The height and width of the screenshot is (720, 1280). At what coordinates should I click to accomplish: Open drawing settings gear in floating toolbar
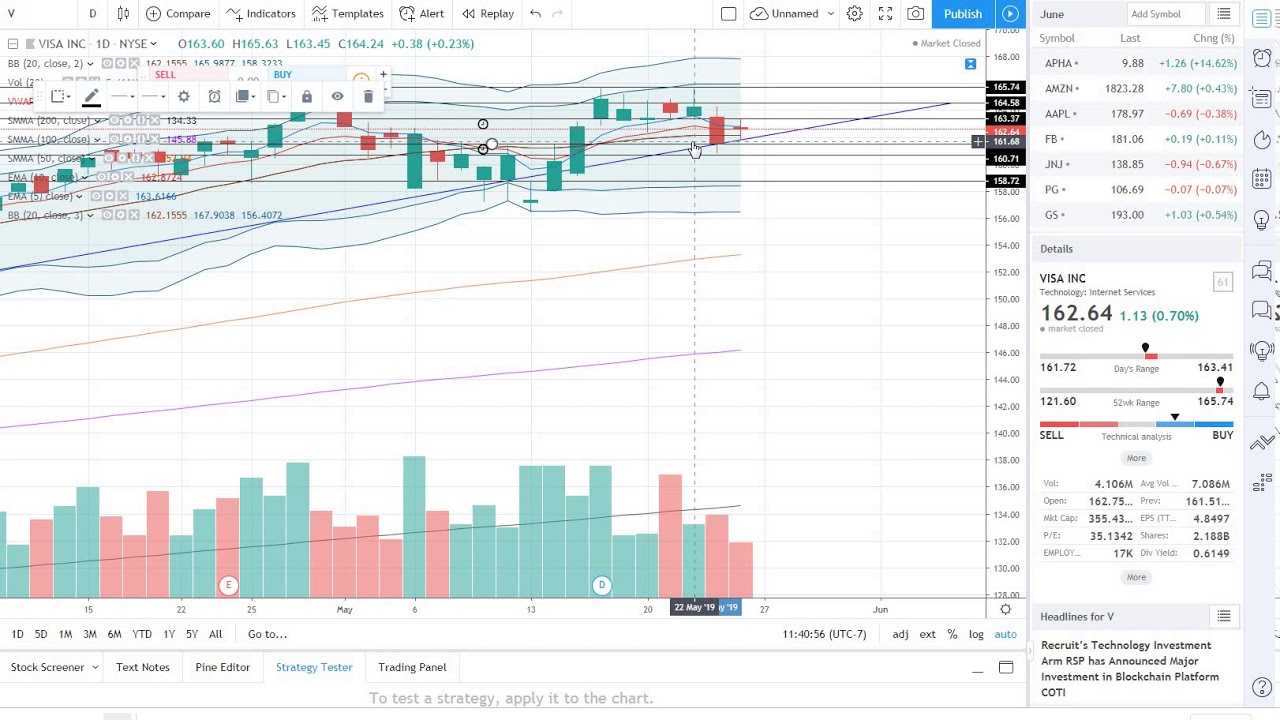coord(184,97)
